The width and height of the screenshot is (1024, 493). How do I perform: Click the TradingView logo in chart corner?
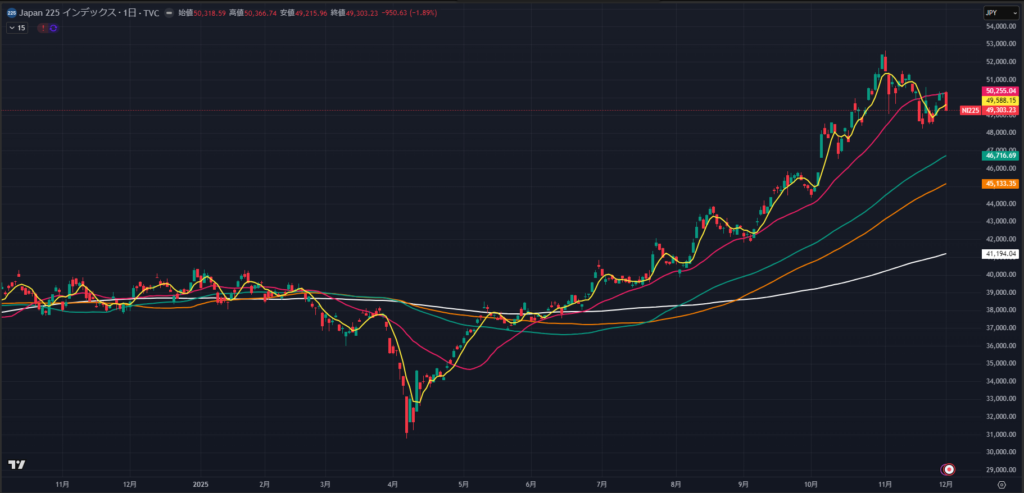click(x=16, y=465)
